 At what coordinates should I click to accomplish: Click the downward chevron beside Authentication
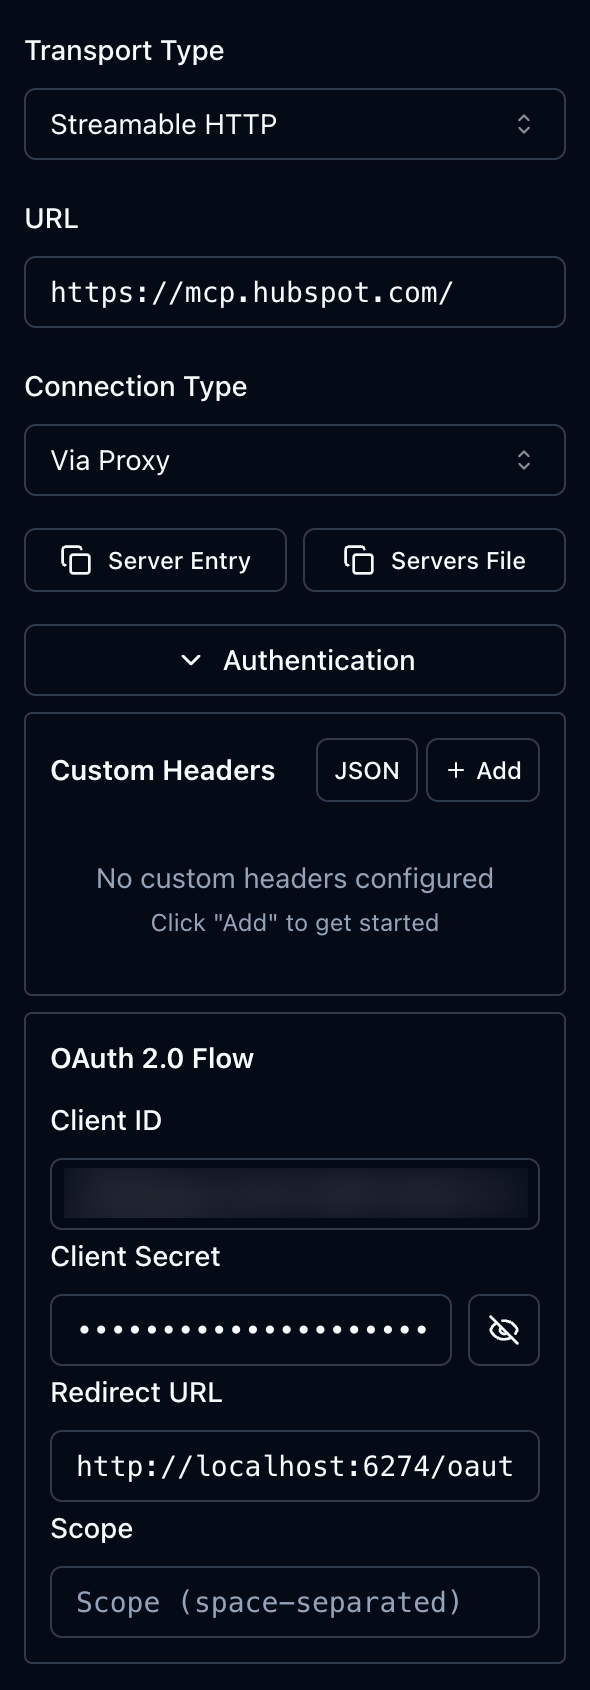coord(191,660)
